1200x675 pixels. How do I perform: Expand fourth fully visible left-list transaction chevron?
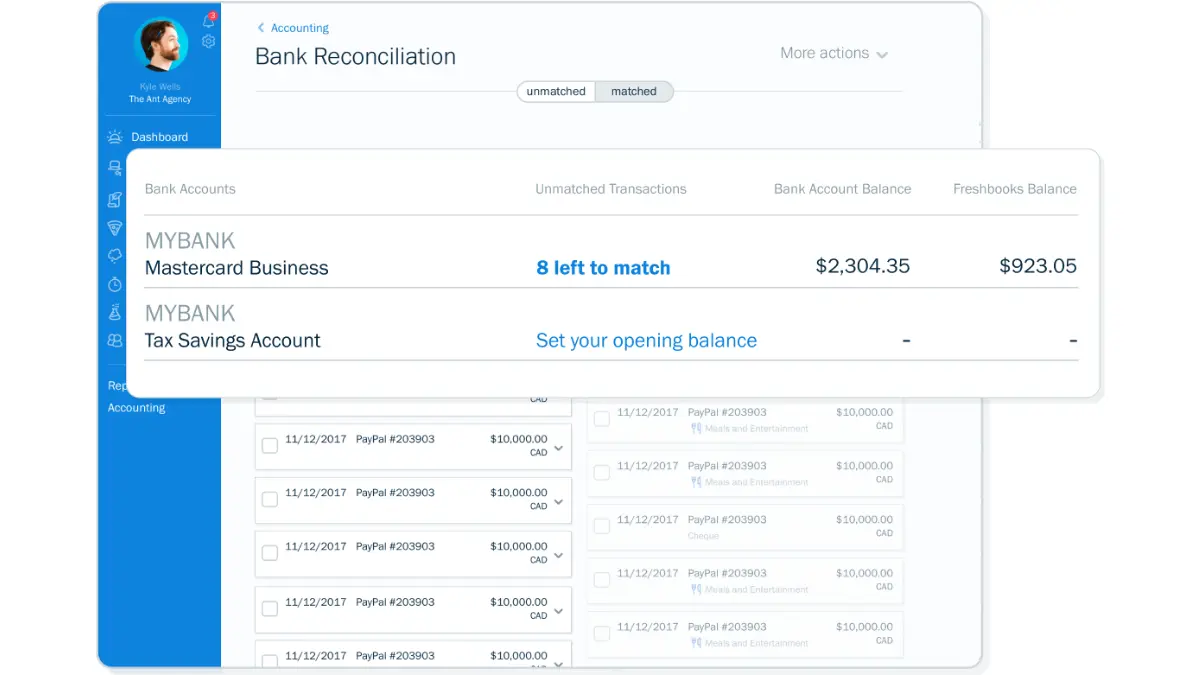pyautogui.click(x=558, y=610)
